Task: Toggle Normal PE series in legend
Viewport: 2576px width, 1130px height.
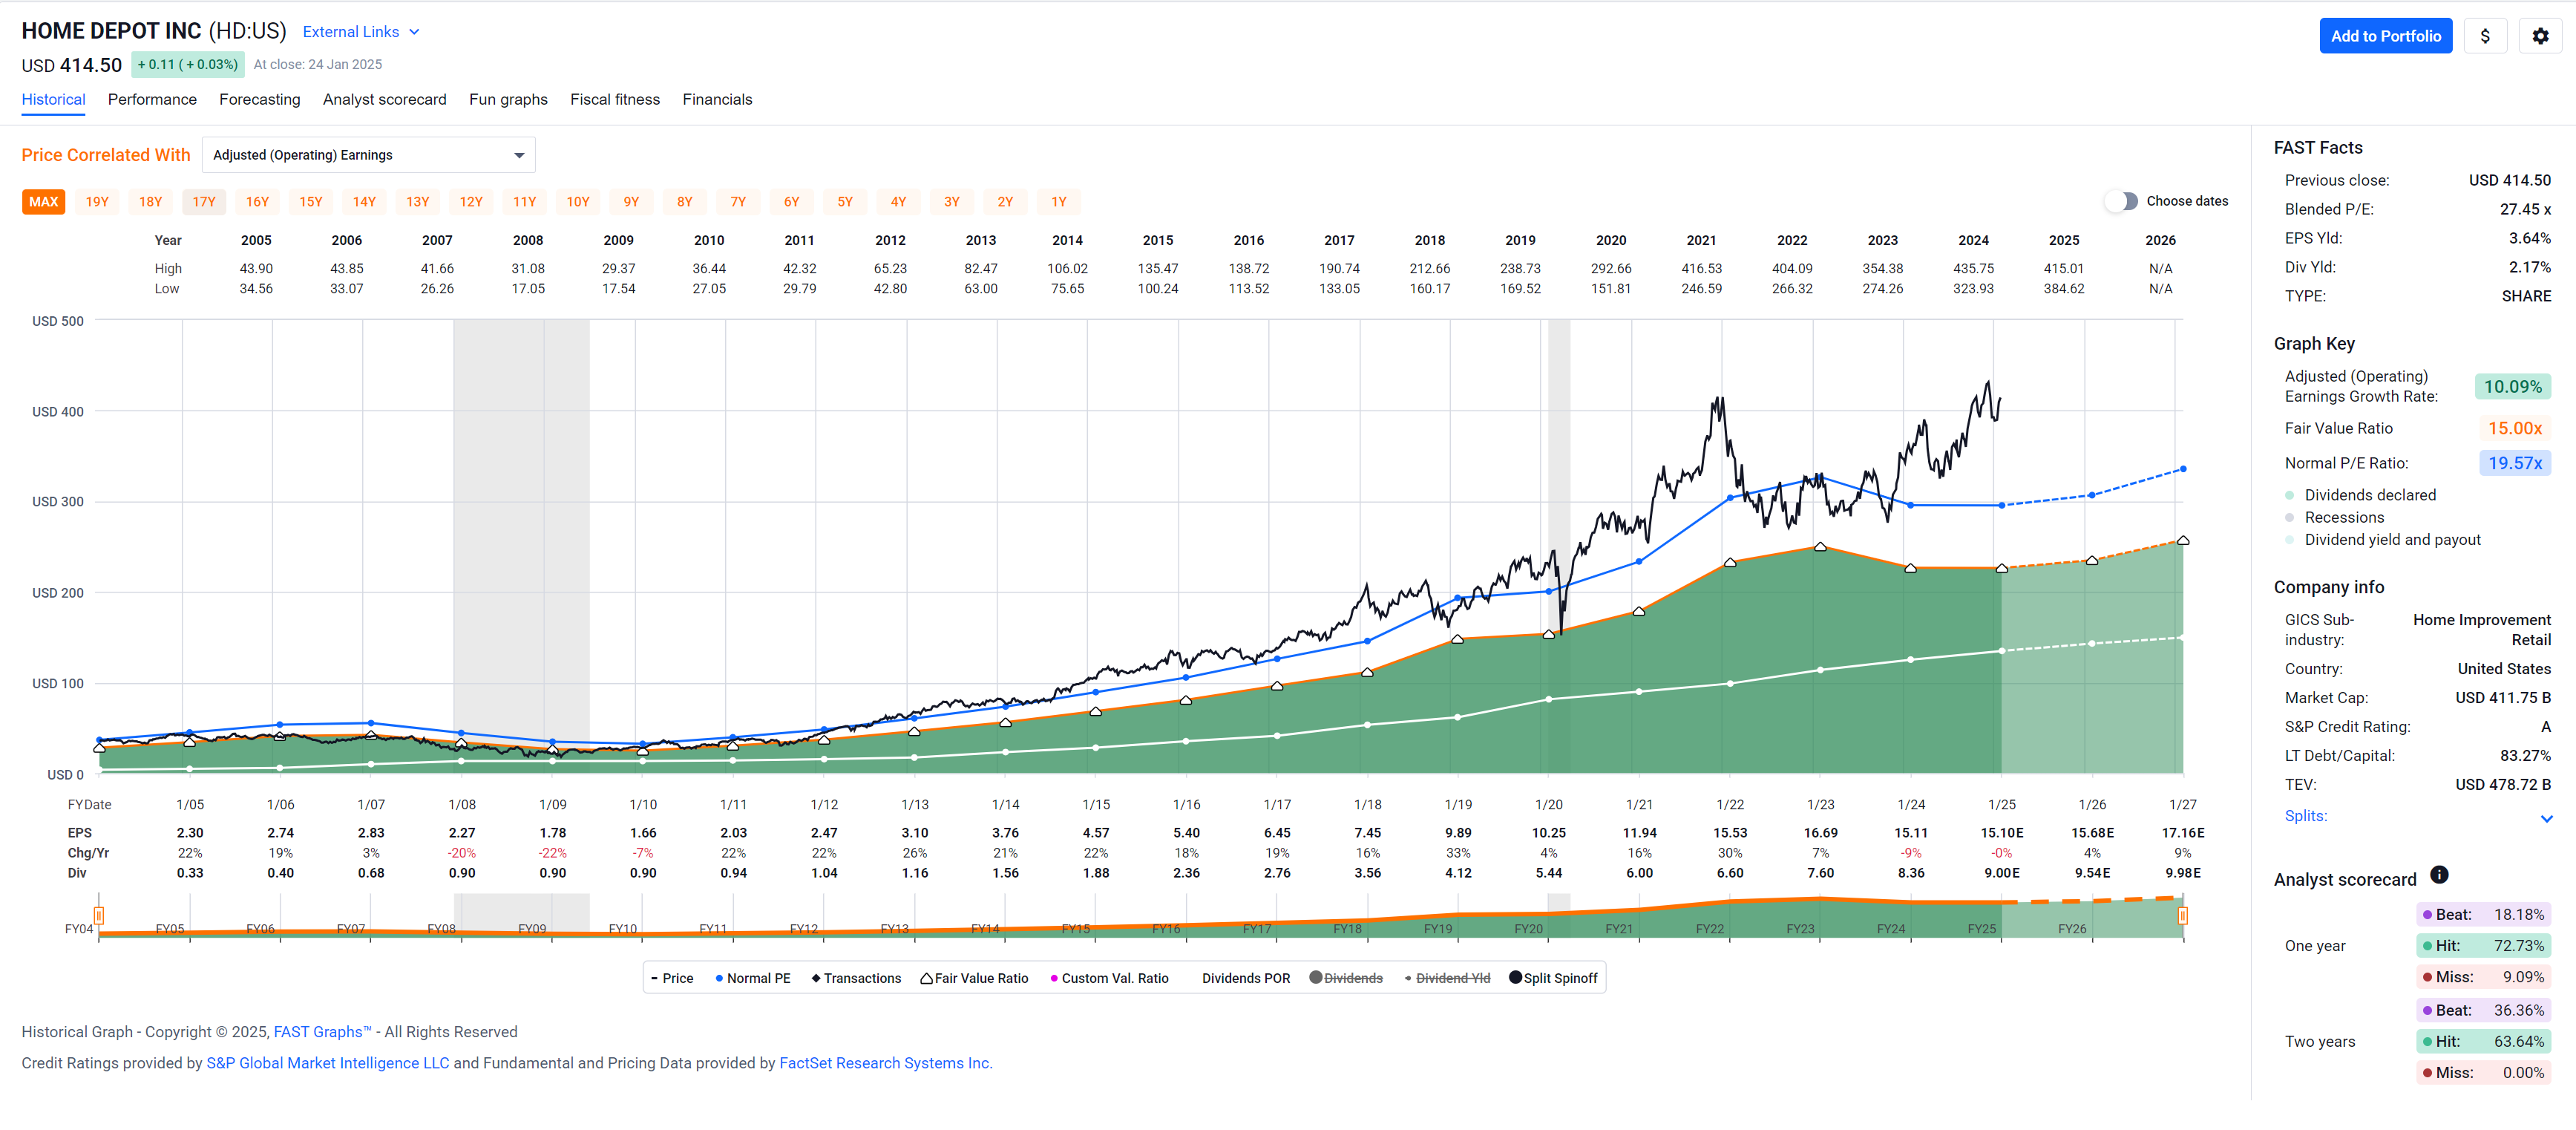Action: [753, 978]
